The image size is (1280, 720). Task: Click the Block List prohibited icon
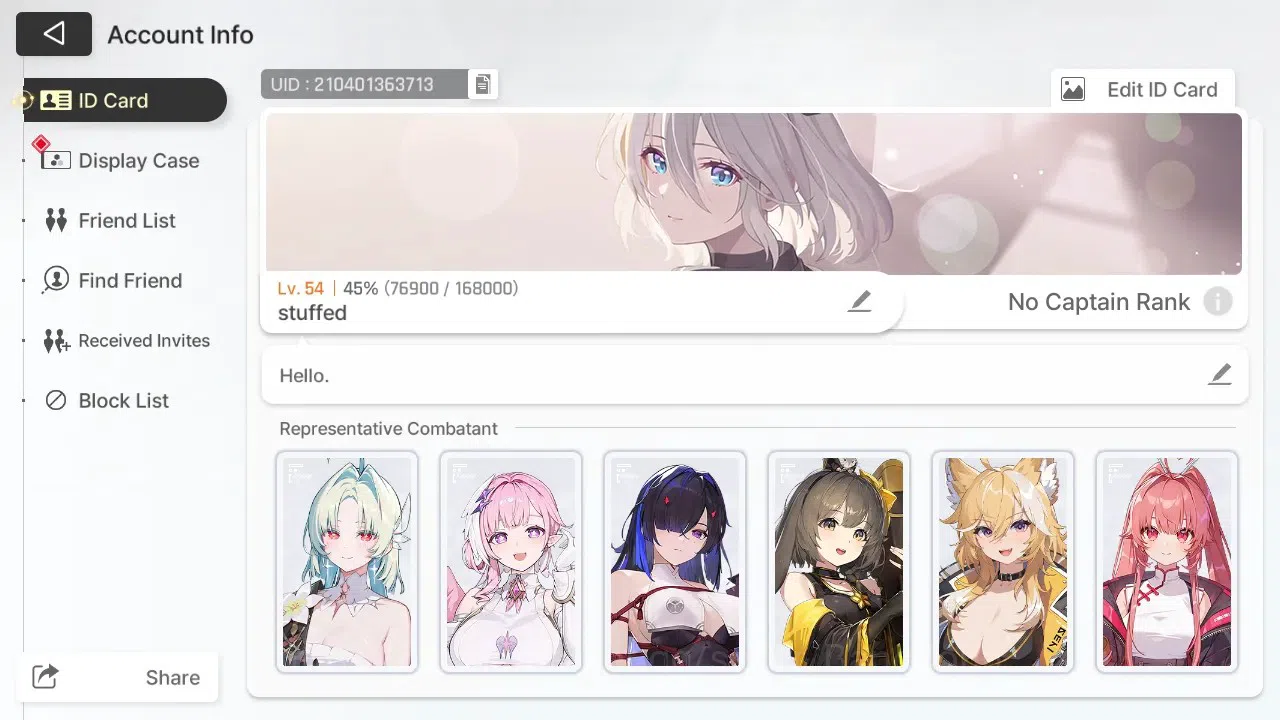click(57, 400)
